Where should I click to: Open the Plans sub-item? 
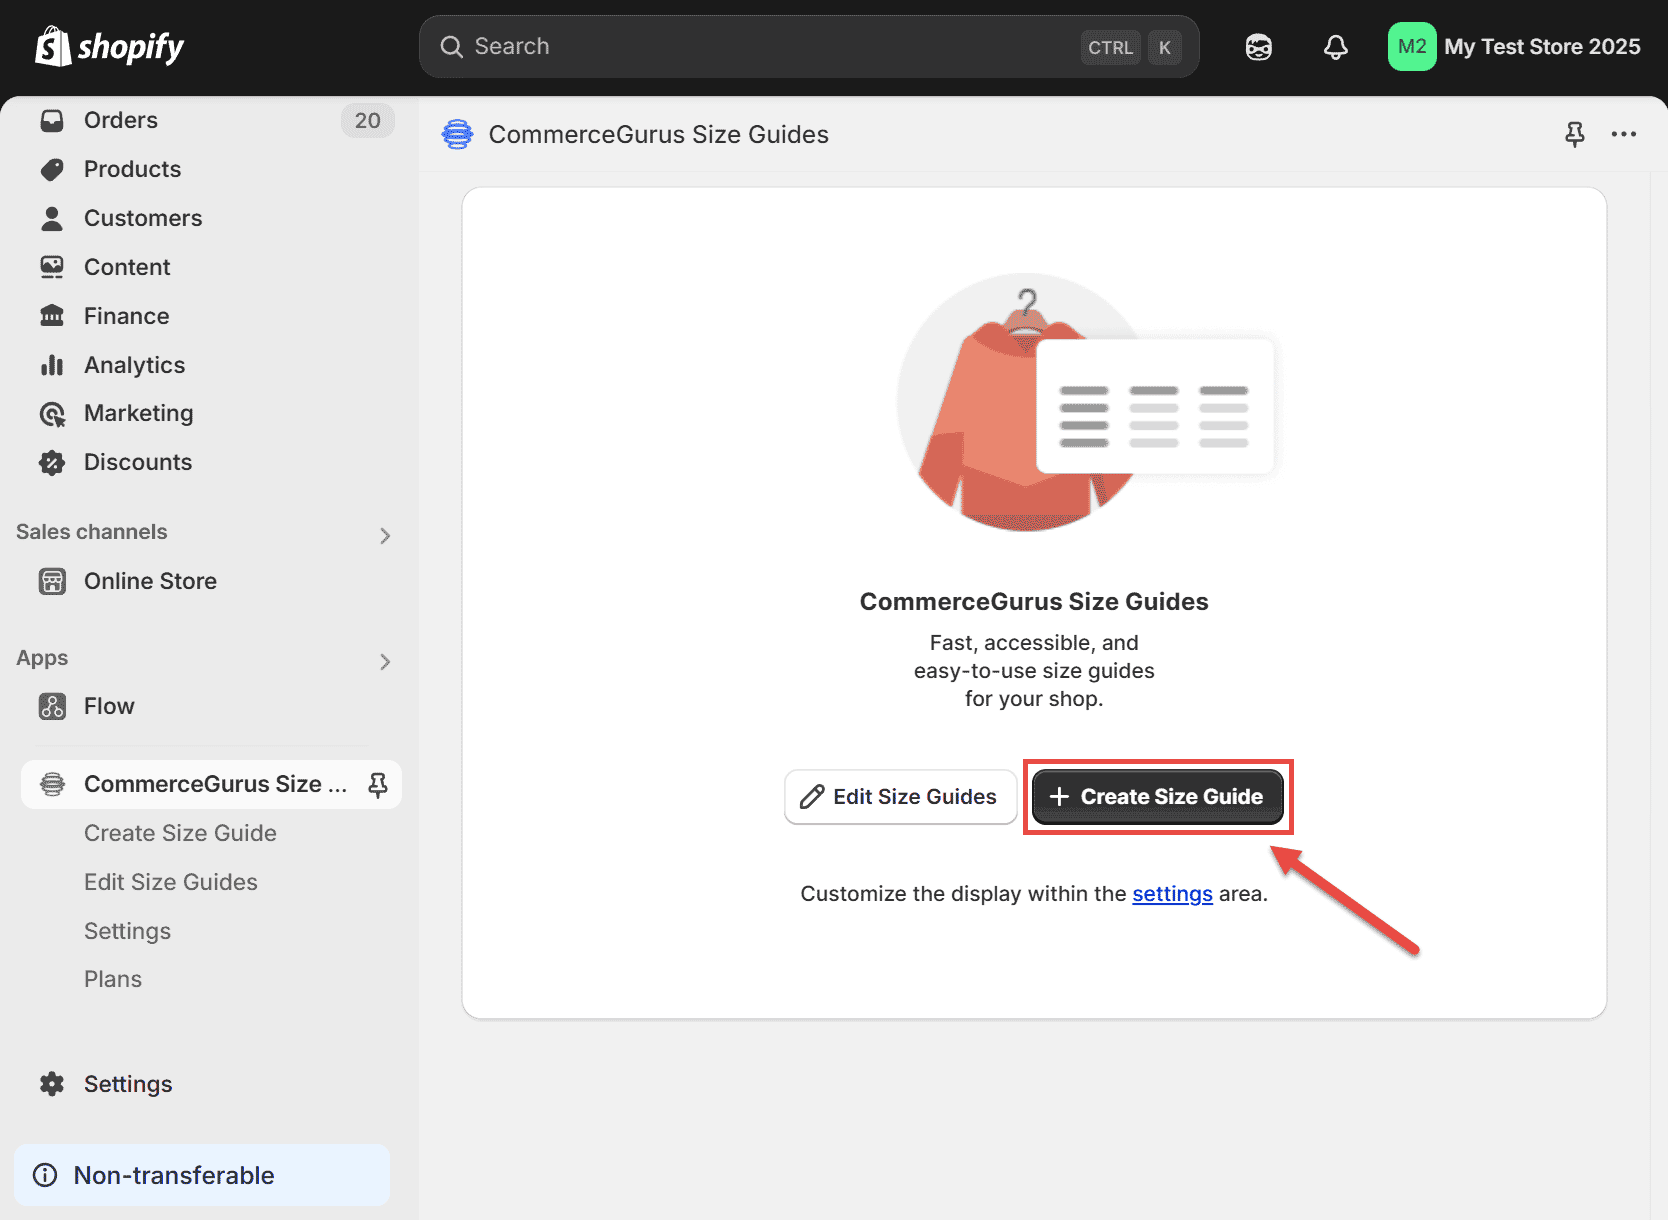point(113,979)
